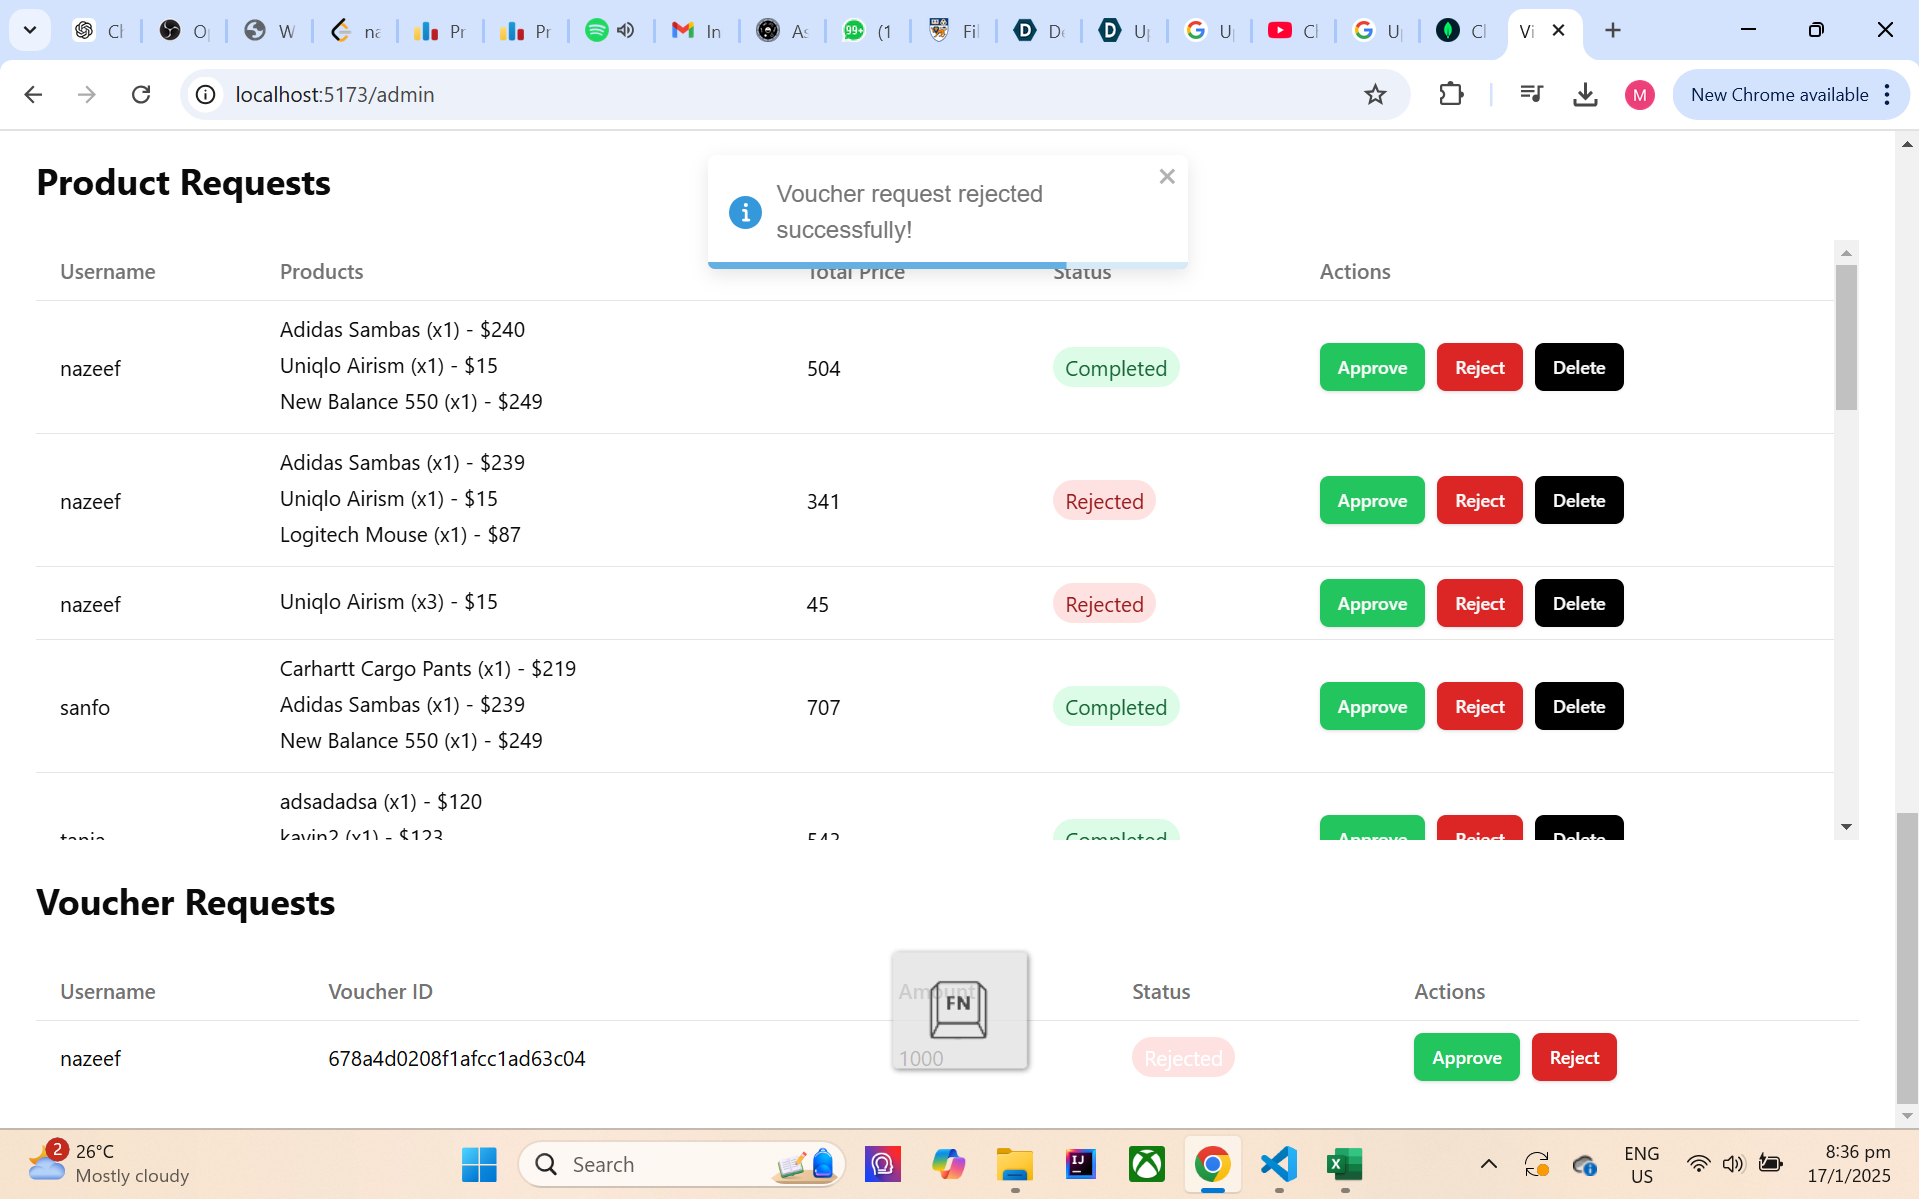Open Xbox app from taskbar
The image size is (1919, 1199).
click(x=1146, y=1164)
